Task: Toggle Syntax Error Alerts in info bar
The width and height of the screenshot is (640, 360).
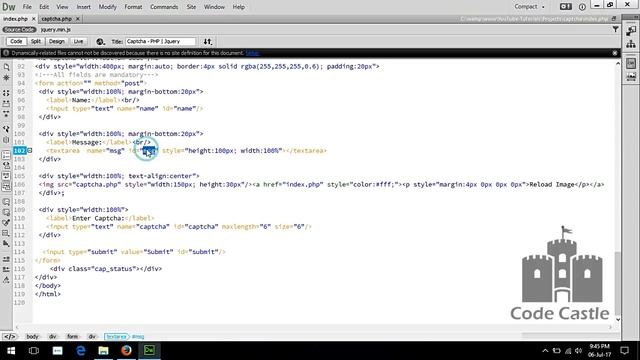Action: pyautogui.click(x=6, y=187)
